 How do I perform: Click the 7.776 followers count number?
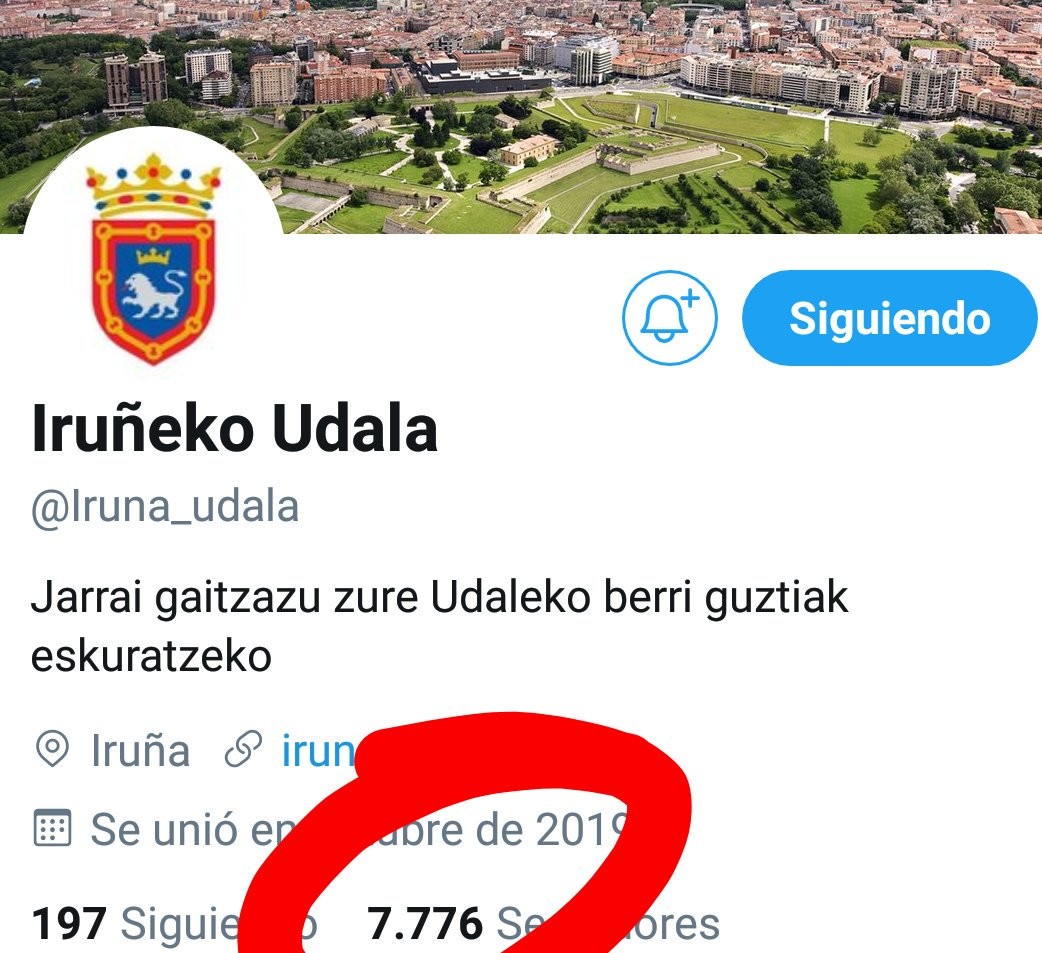click(x=425, y=924)
